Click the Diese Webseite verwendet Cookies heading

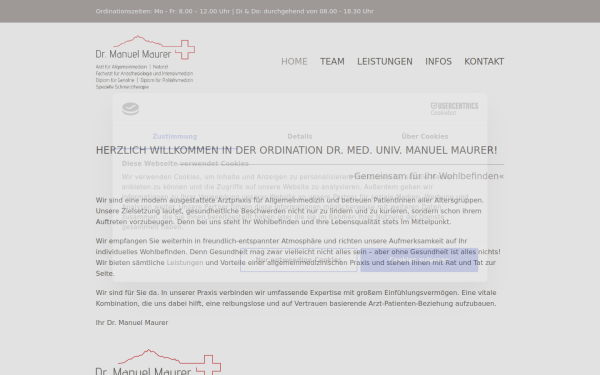tap(185, 164)
